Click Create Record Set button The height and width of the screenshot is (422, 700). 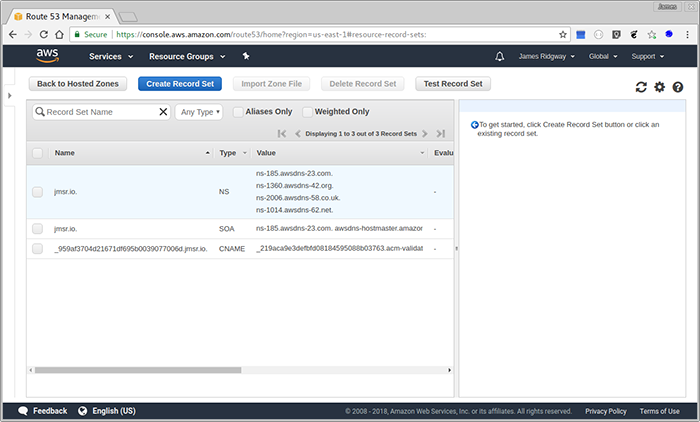pyautogui.click(x=180, y=84)
